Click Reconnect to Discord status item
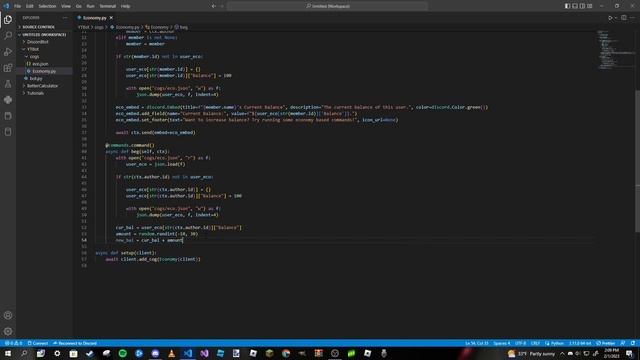The image size is (640, 360). coord(75,343)
